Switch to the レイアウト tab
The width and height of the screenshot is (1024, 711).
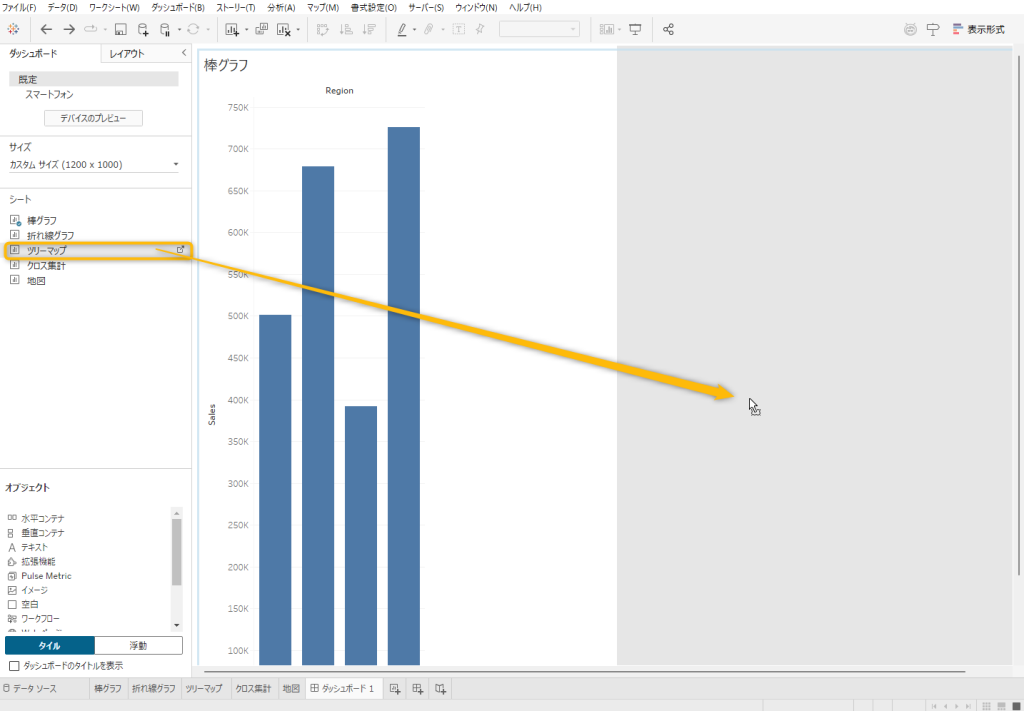pyautogui.click(x=127, y=54)
